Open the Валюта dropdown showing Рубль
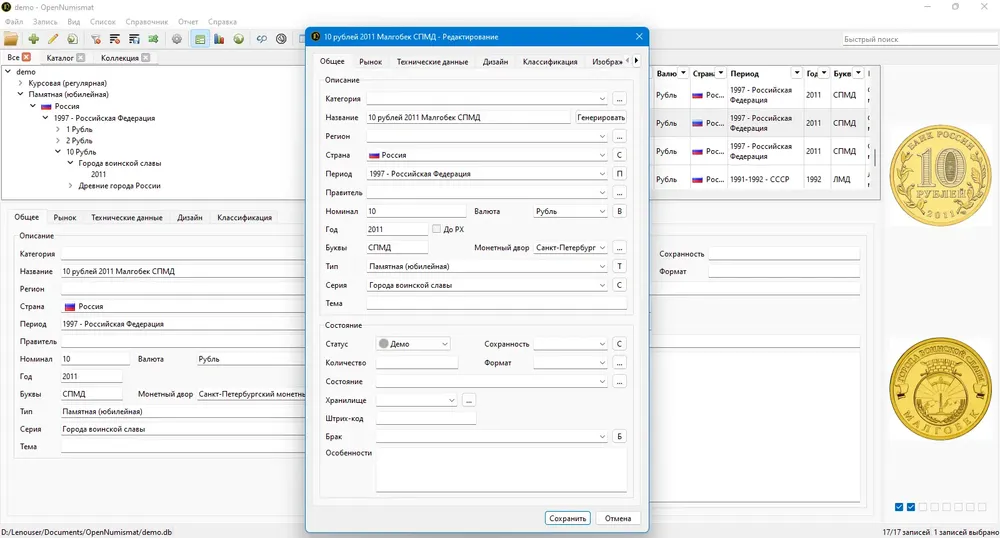This screenshot has height=538, width=1000. click(602, 211)
